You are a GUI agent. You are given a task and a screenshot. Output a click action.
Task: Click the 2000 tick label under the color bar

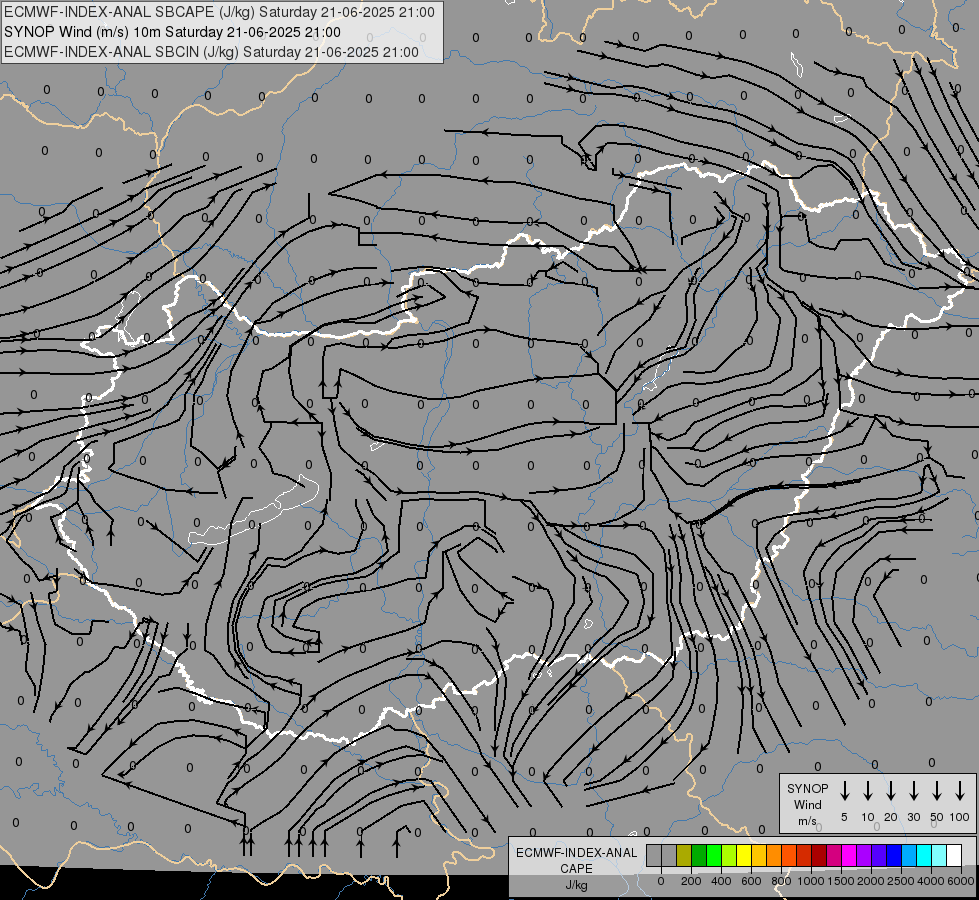871,881
